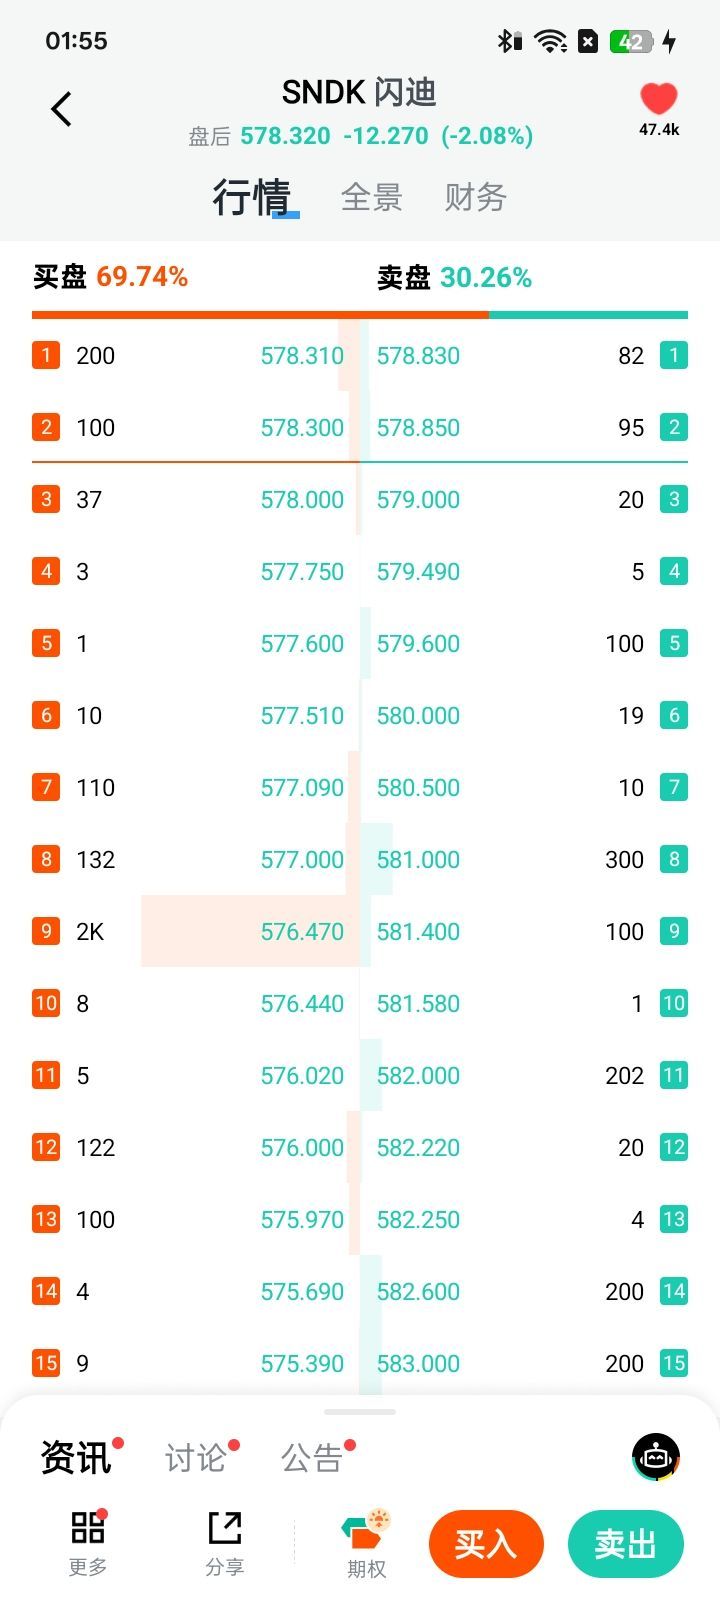Image resolution: width=720 pixels, height=1604 pixels.
Task: Open the 资讯 news tab
Action: 75,1458
